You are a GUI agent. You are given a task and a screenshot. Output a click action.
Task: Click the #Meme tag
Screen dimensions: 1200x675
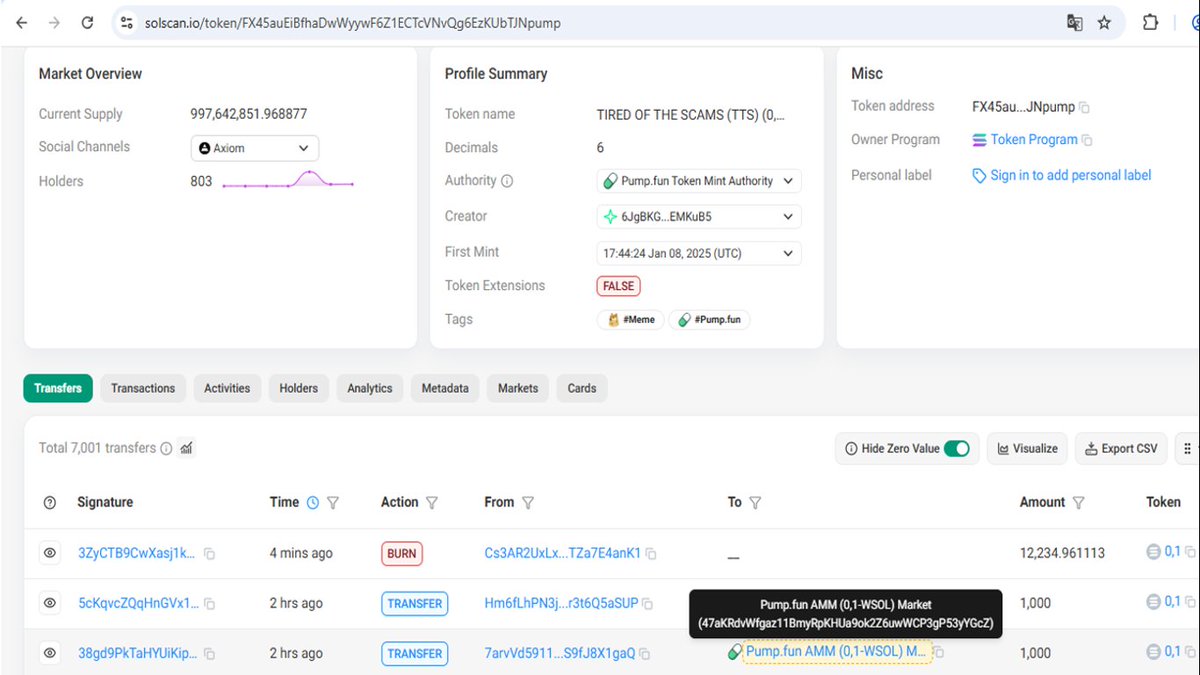pos(630,320)
